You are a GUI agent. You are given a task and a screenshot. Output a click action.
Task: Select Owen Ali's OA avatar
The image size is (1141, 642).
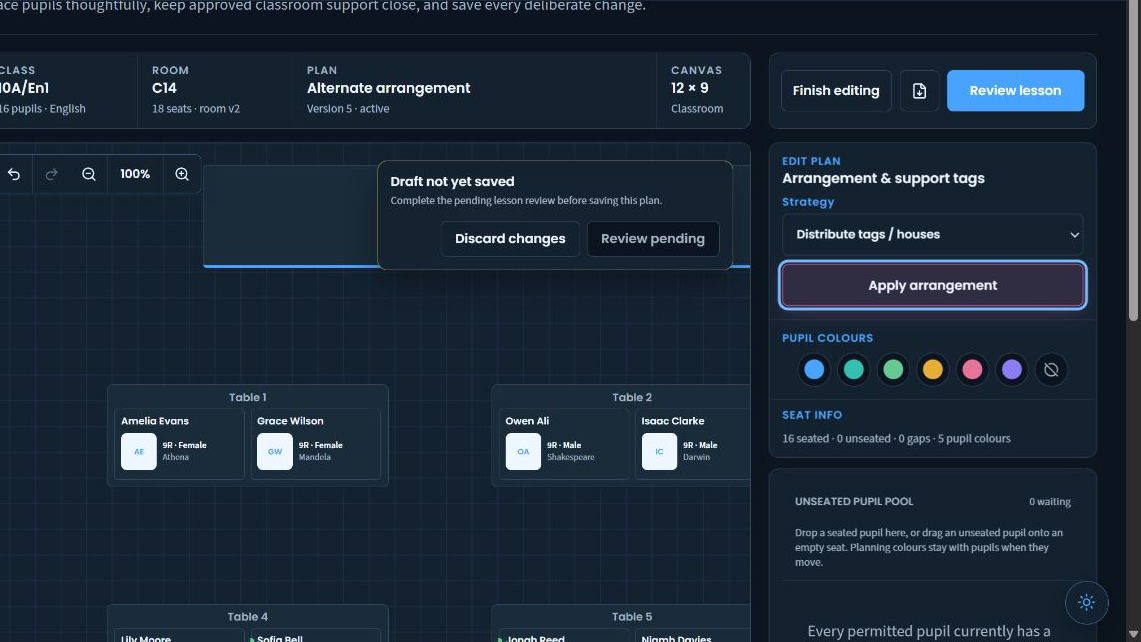(523, 451)
